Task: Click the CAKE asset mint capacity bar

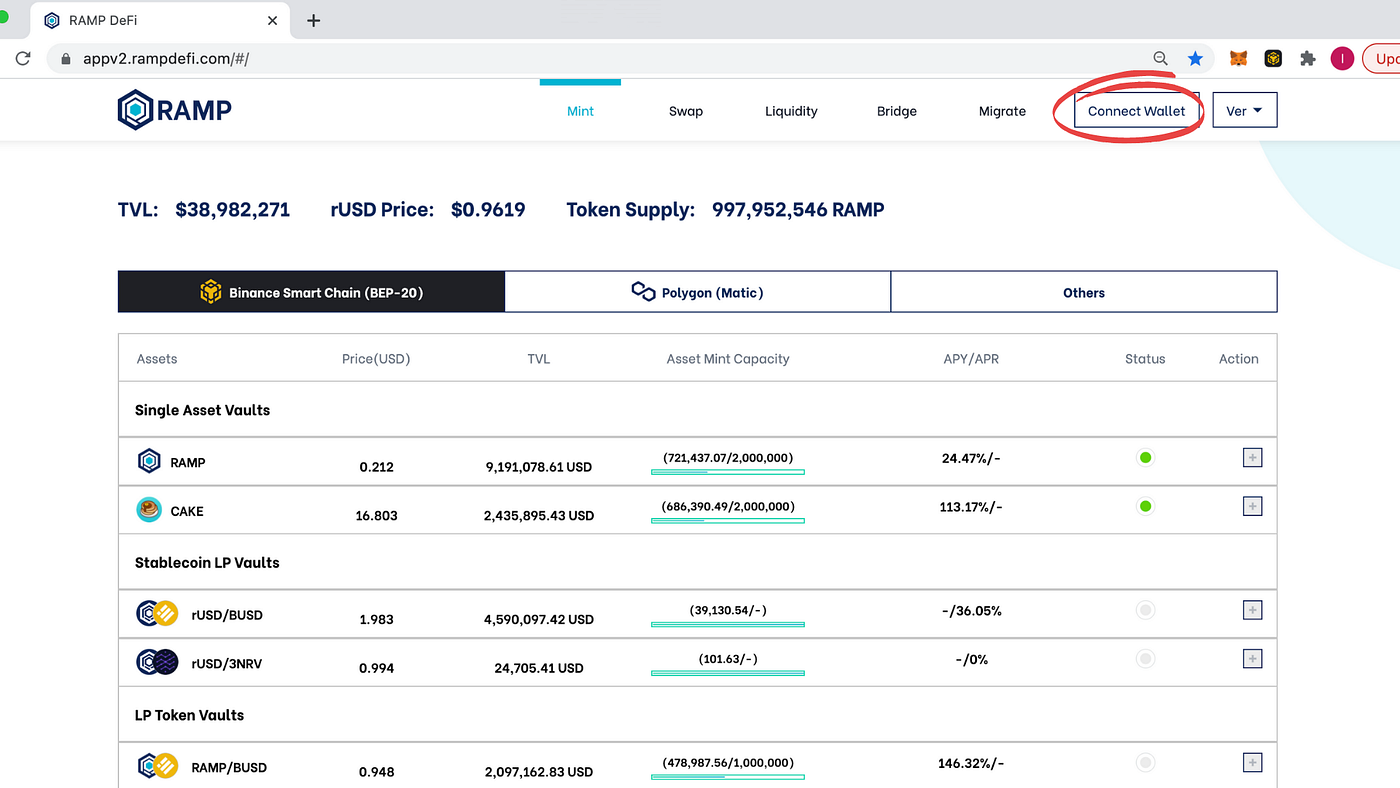Action: click(x=728, y=520)
